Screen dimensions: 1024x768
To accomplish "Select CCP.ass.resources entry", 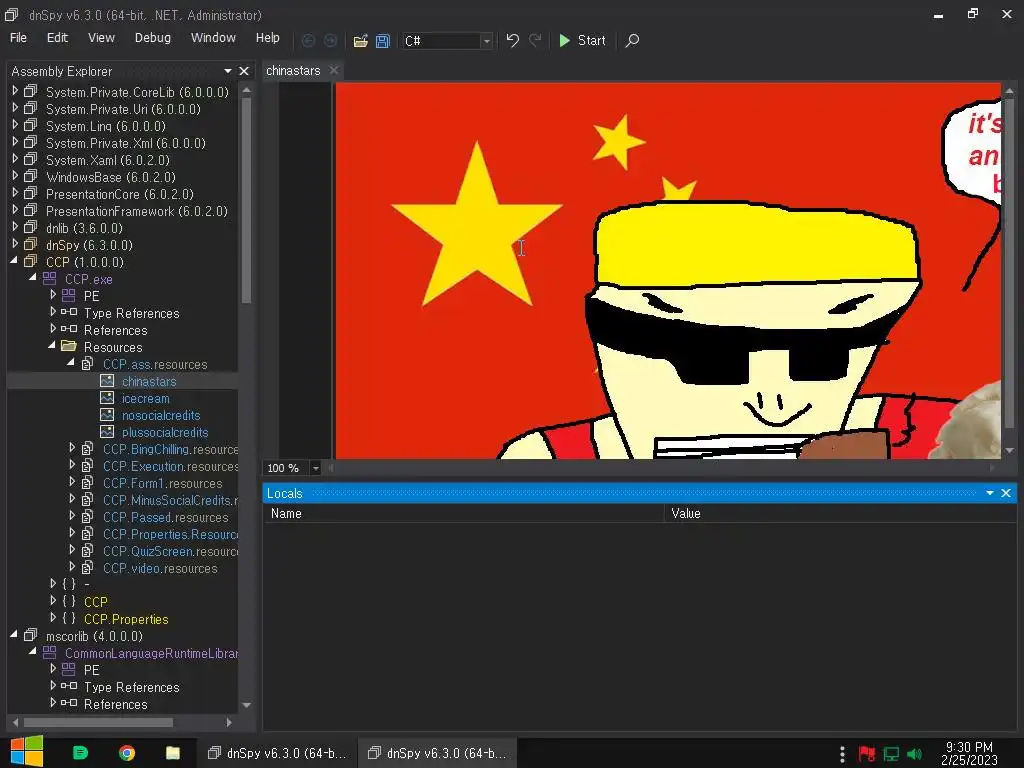I will [x=155, y=364].
